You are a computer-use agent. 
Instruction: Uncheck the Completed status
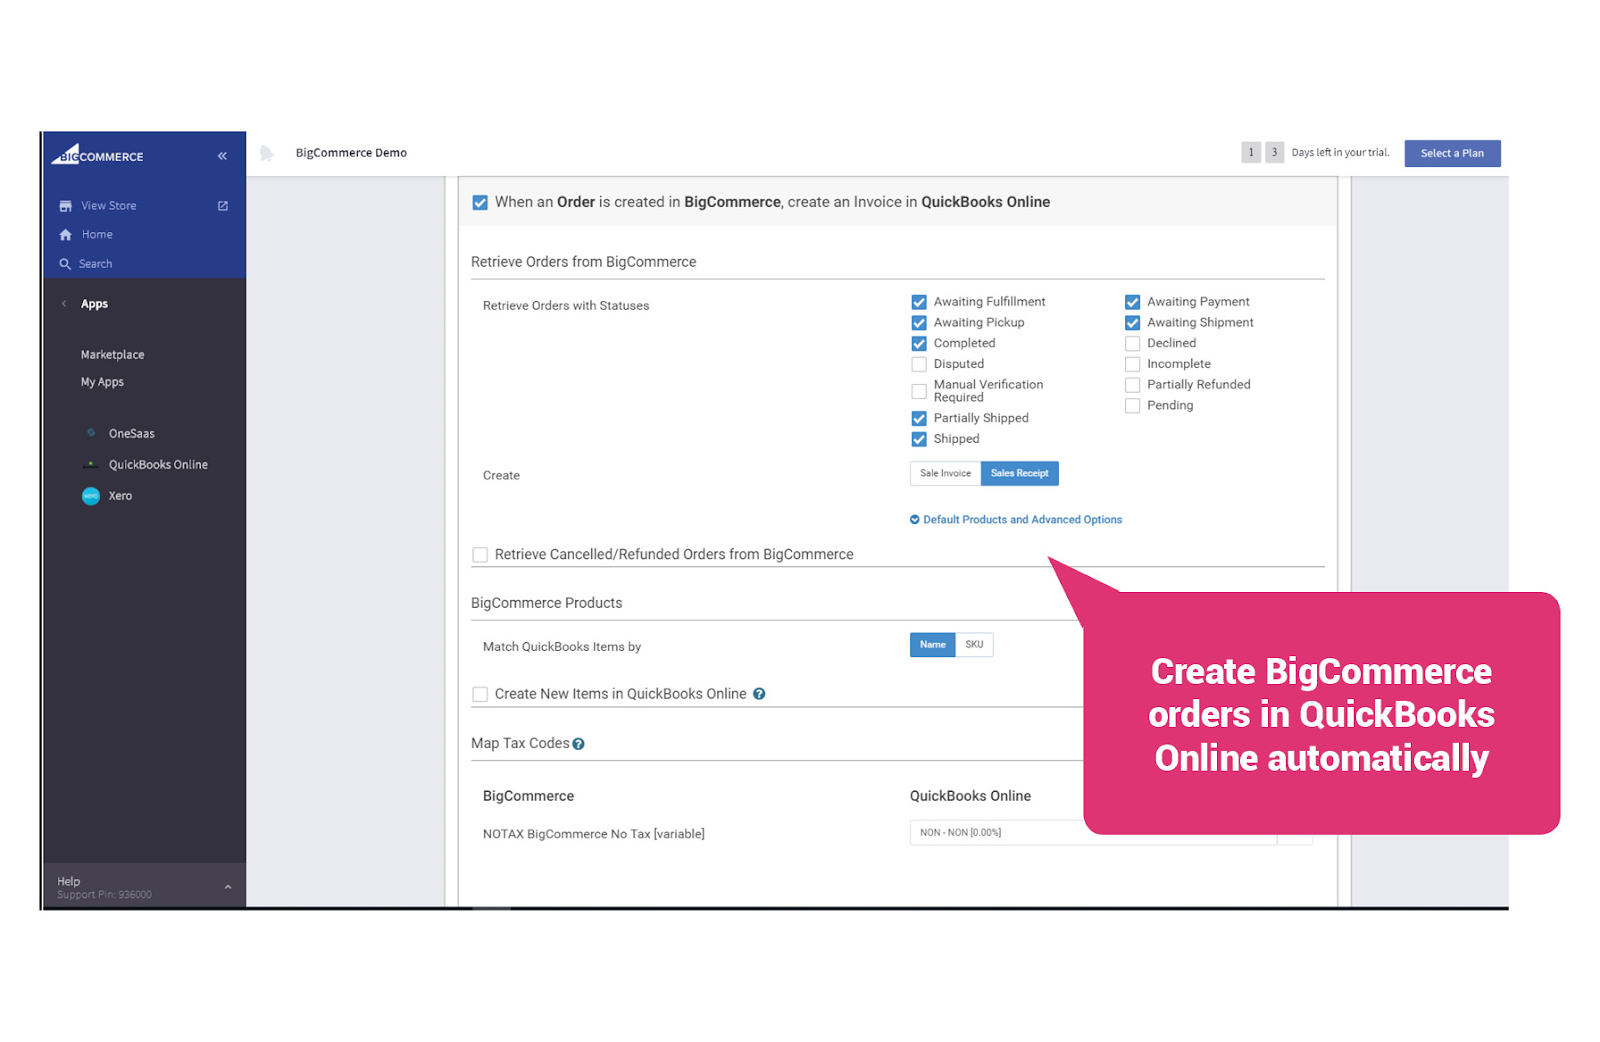pyautogui.click(x=919, y=344)
